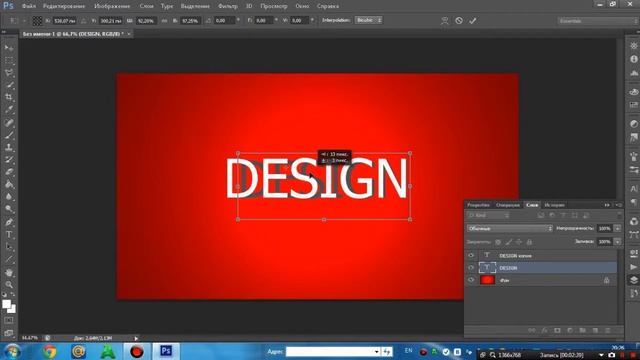
Task: Open the Layers panel flyout menu
Action: (619, 205)
